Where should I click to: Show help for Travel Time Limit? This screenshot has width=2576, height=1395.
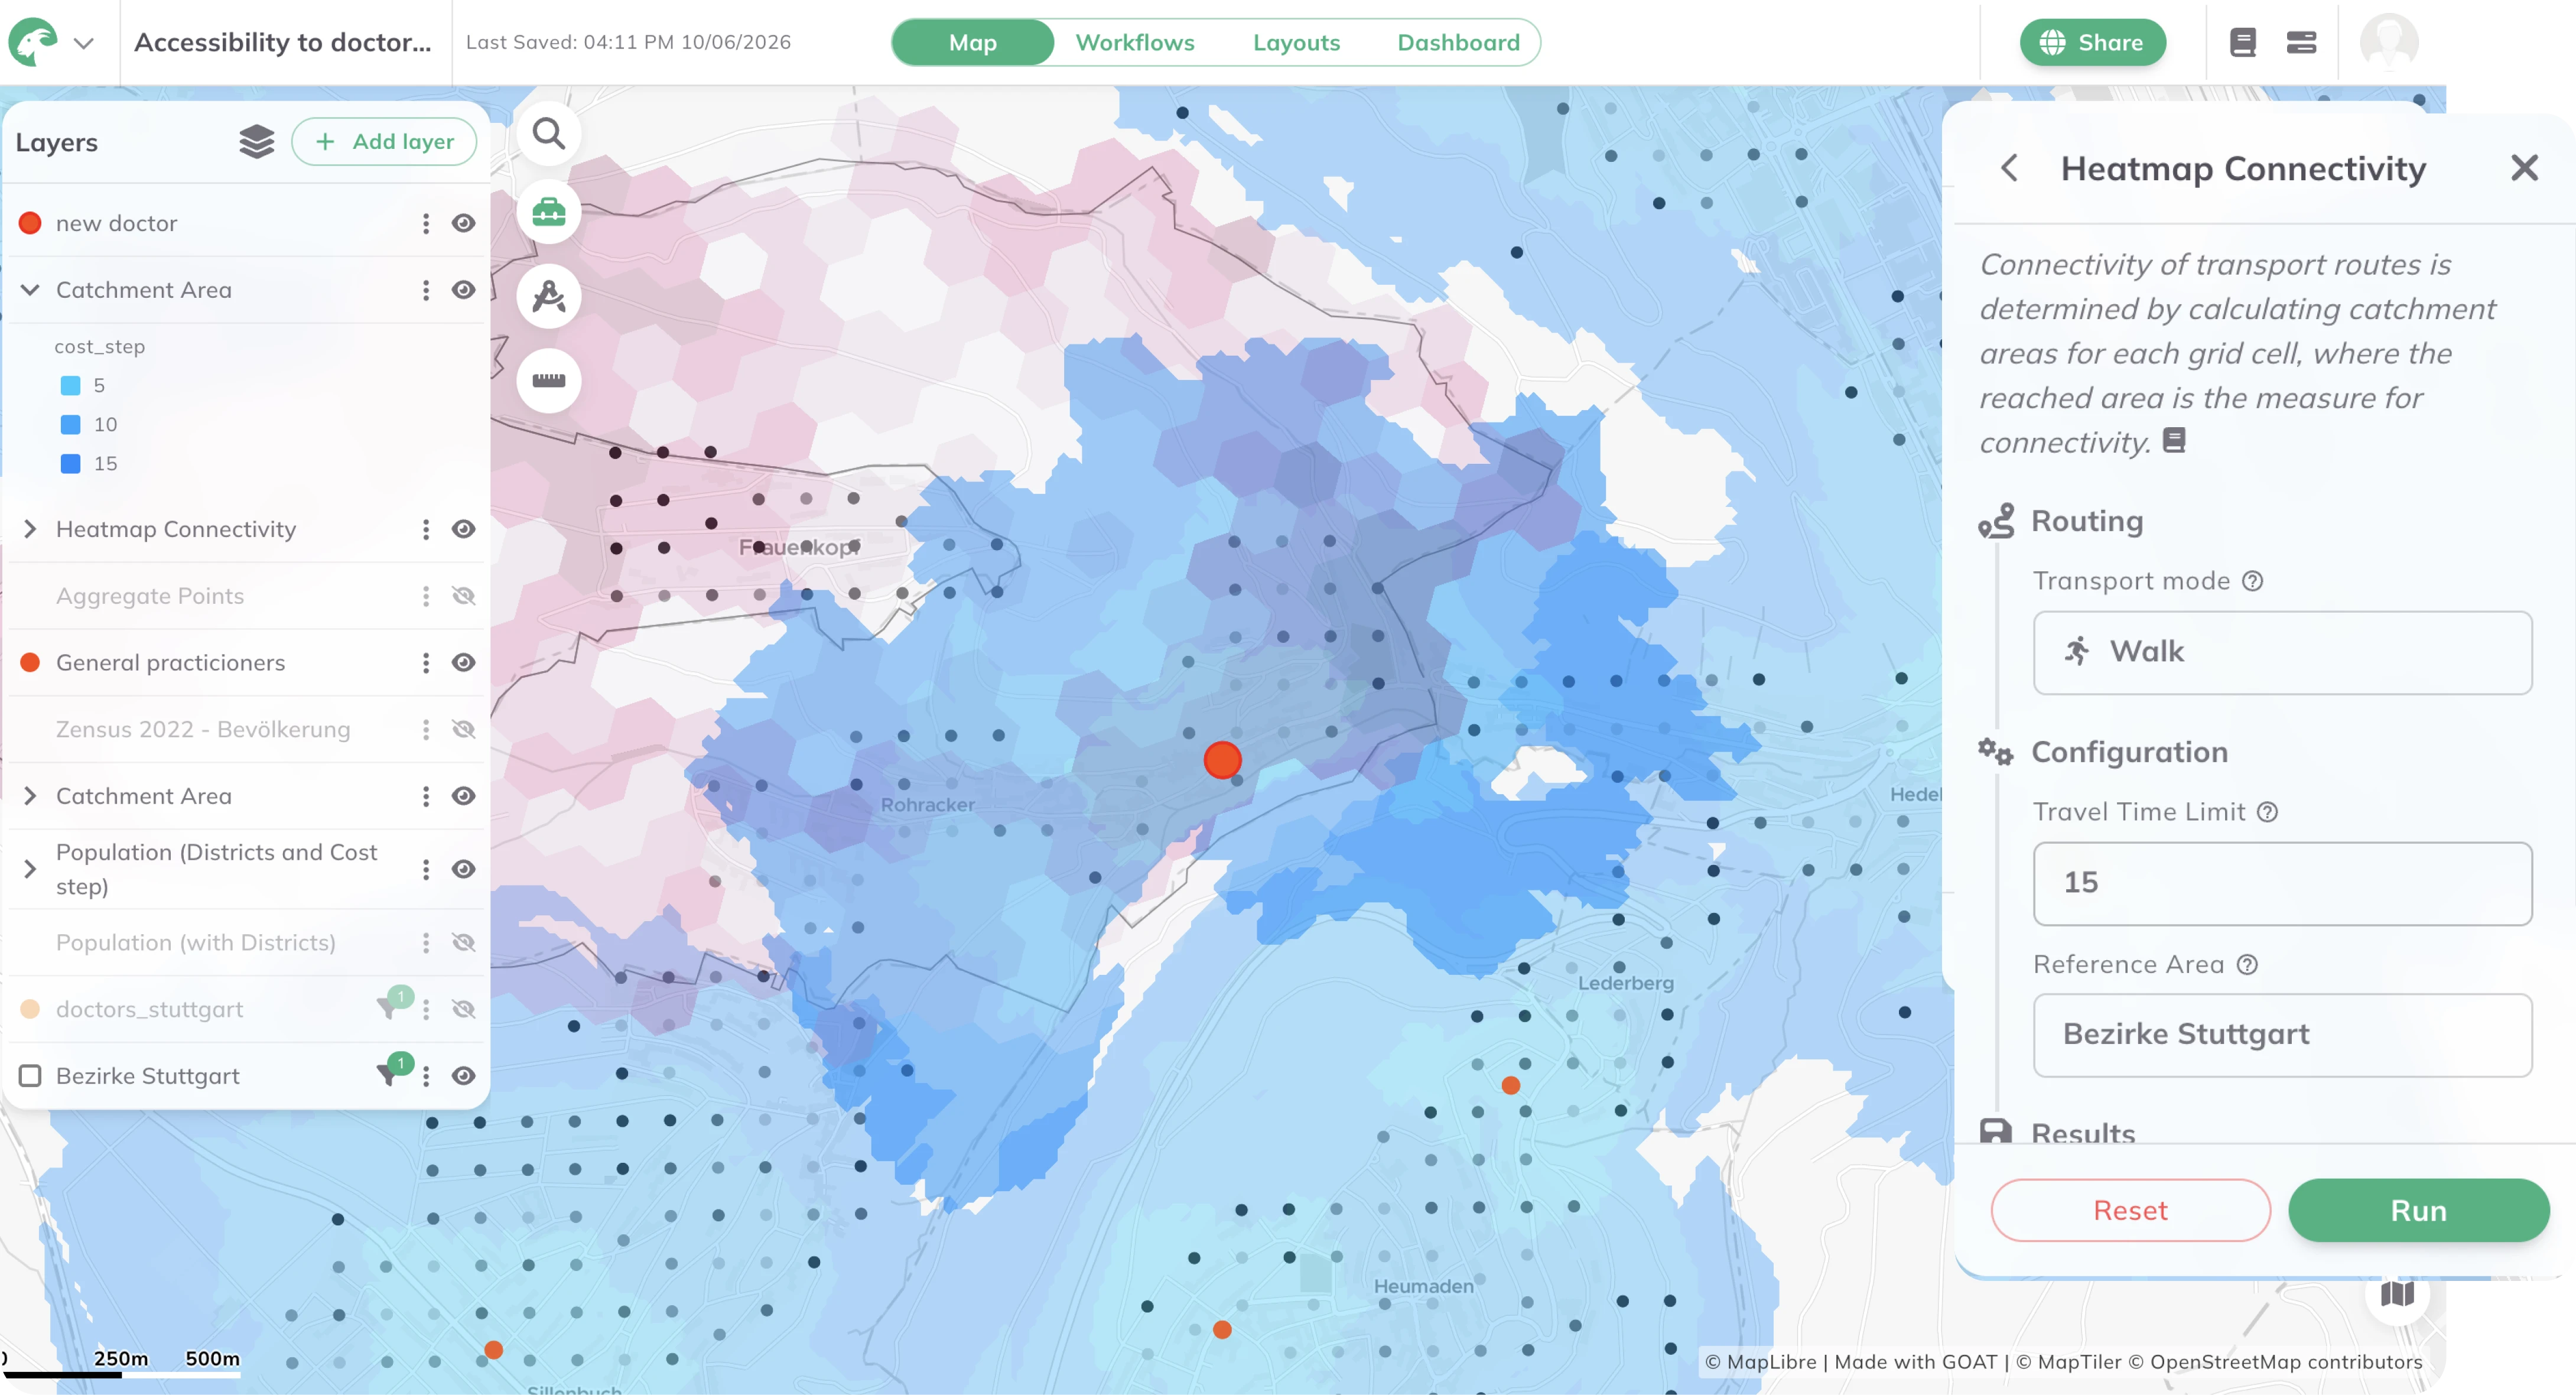coord(2267,812)
